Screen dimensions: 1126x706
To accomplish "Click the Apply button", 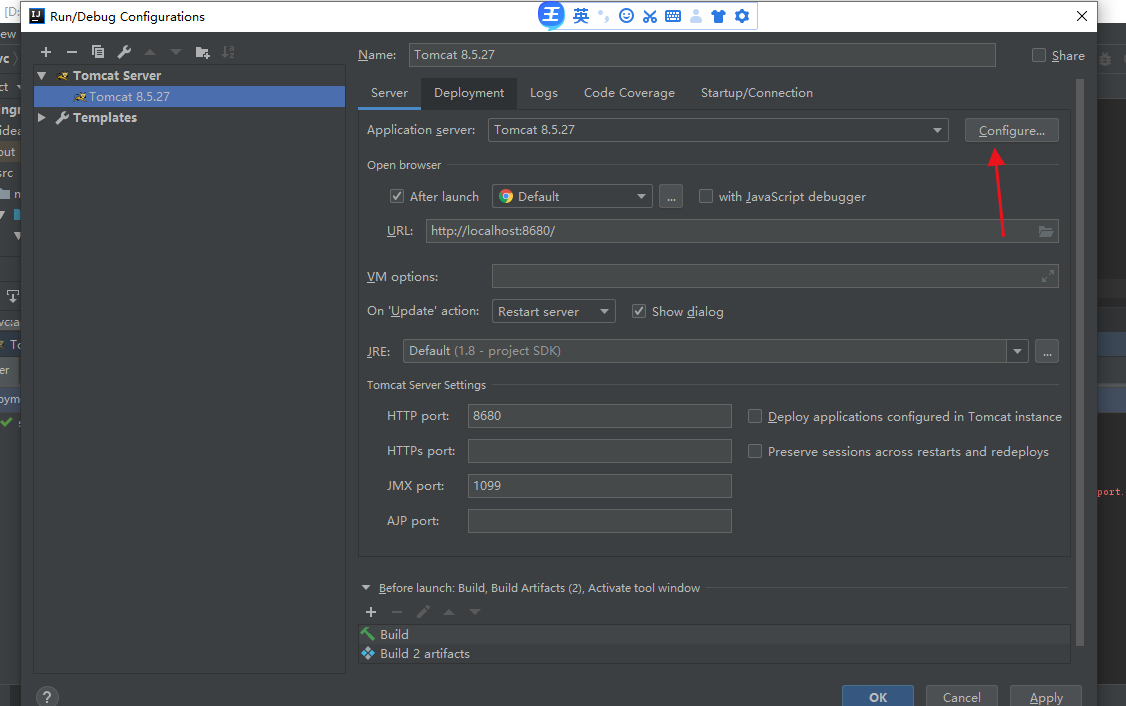I will click(1046, 697).
